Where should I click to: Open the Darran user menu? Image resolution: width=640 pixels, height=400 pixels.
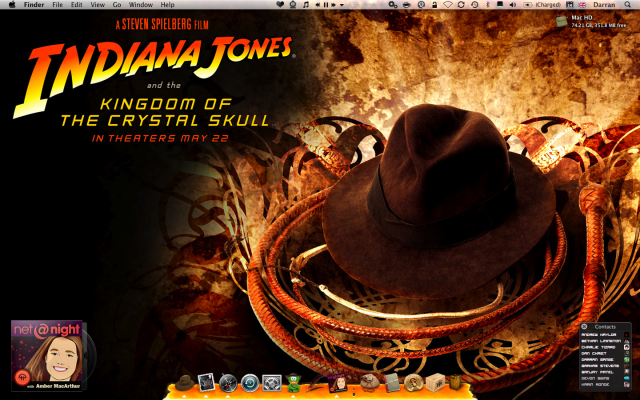coord(604,5)
